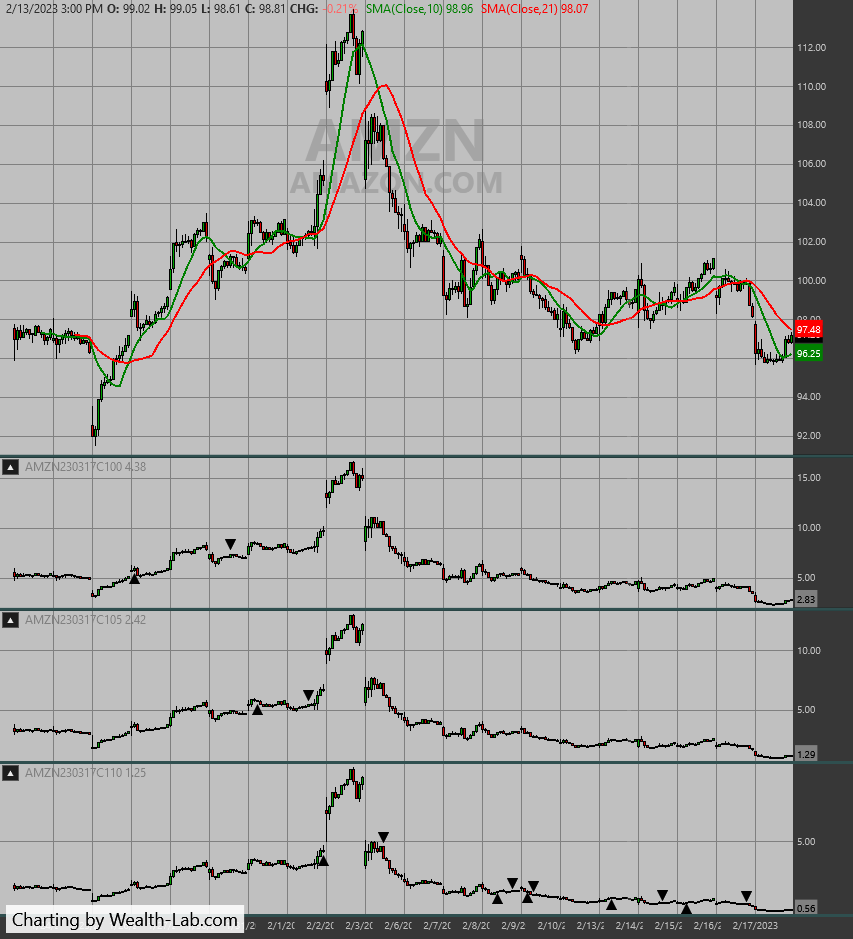Click the green SMA(Close,10) 98.96 label
The width and height of the screenshot is (853, 939).
click(x=419, y=9)
